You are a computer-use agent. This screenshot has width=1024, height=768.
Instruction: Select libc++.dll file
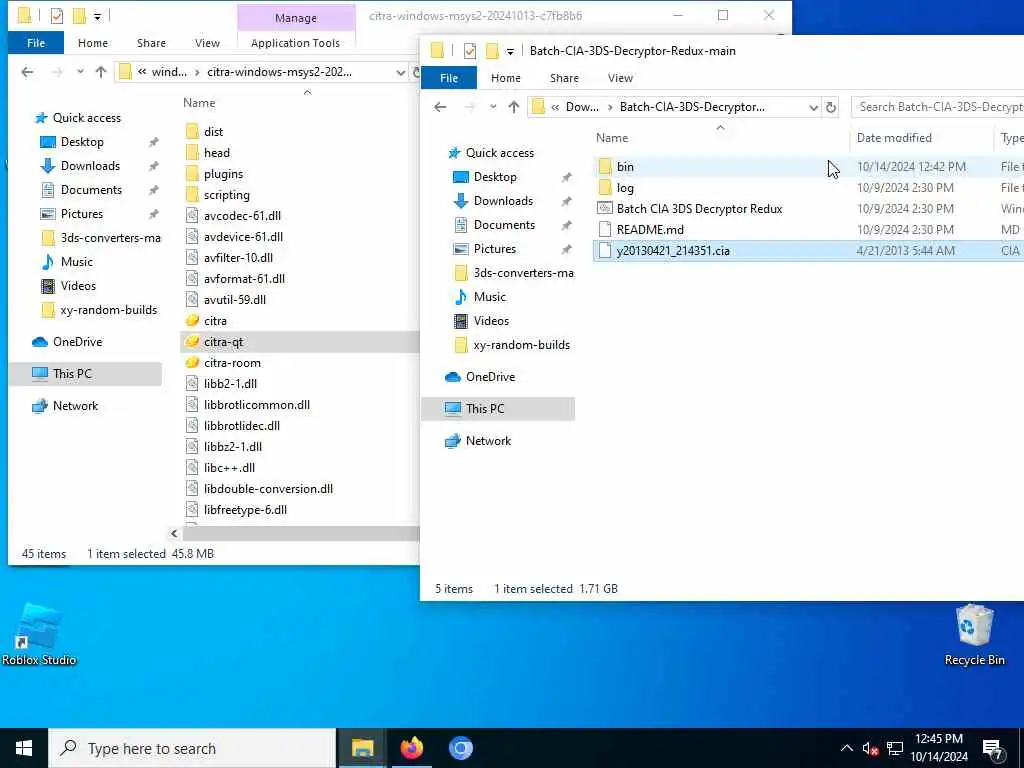(x=229, y=468)
